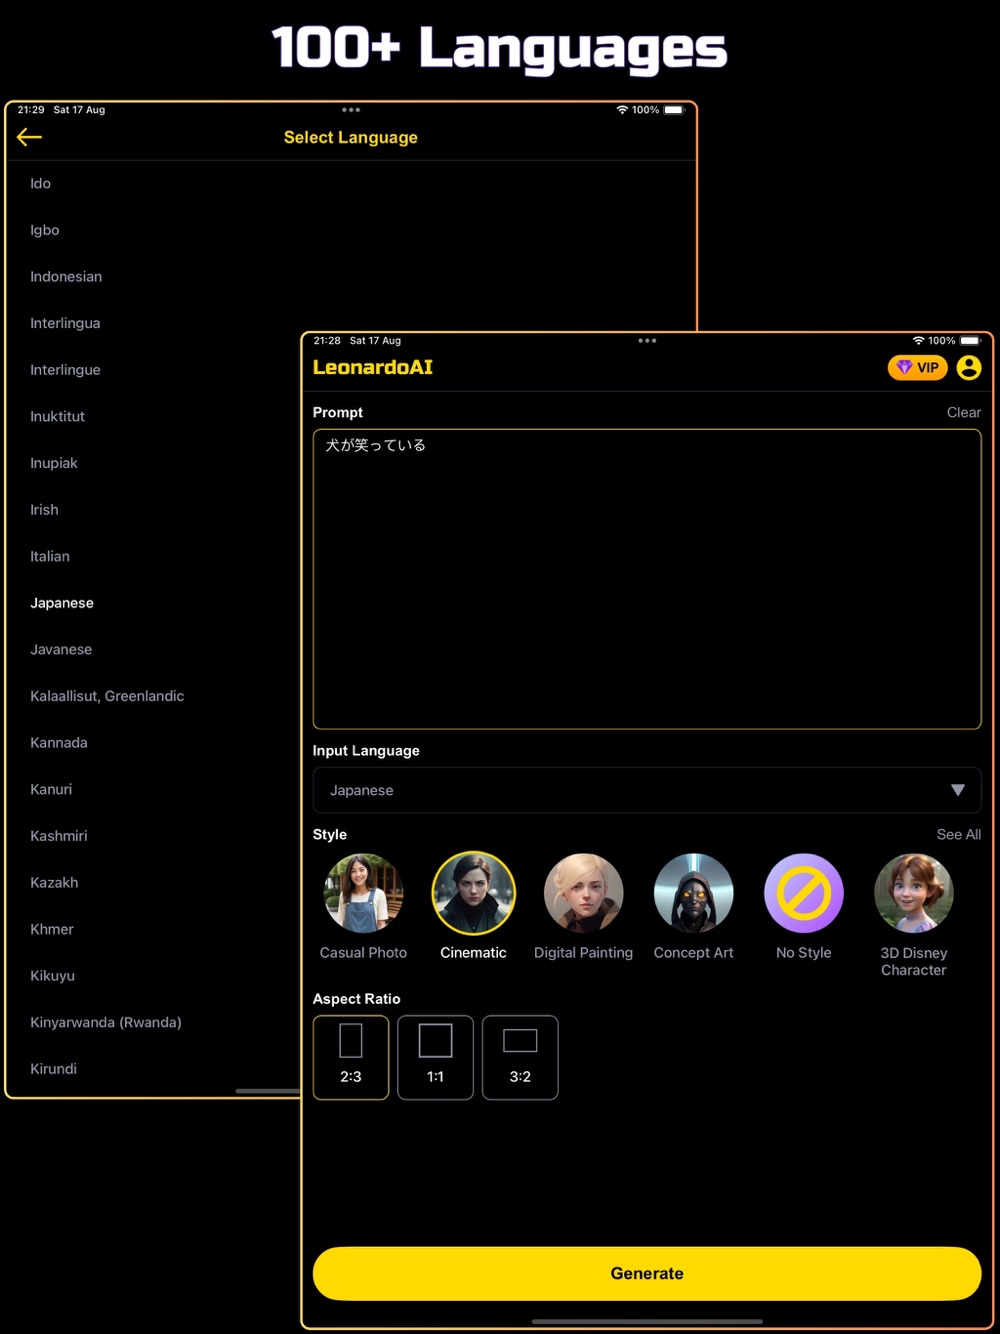
Task: Open the three-dot menu in LeonardoAI window
Action: [x=647, y=341]
